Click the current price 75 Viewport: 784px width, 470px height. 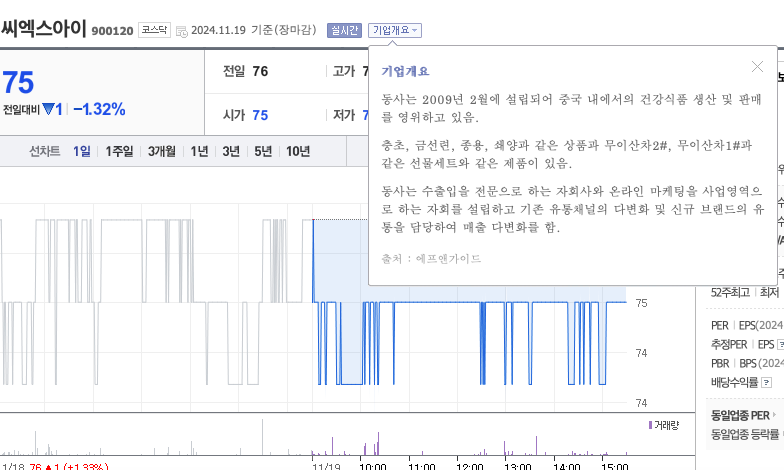click(18, 82)
